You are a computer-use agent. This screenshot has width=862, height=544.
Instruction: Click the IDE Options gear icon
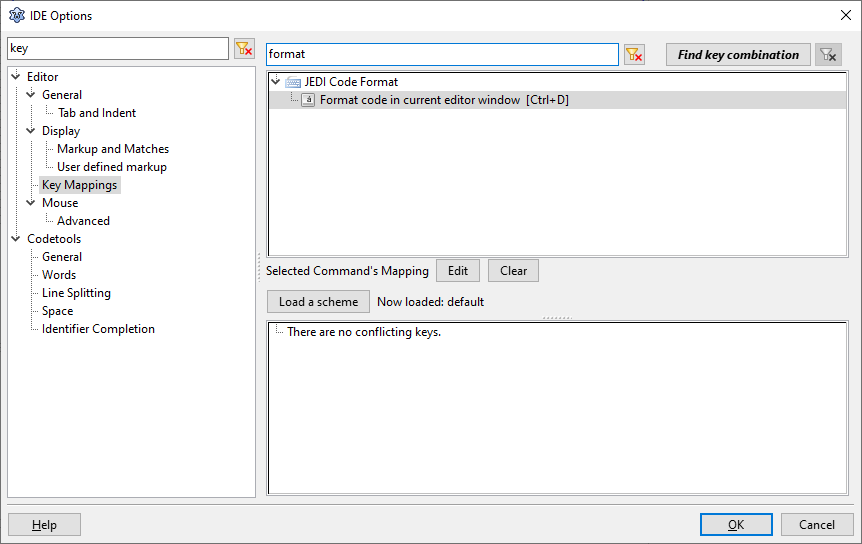coord(17,15)
